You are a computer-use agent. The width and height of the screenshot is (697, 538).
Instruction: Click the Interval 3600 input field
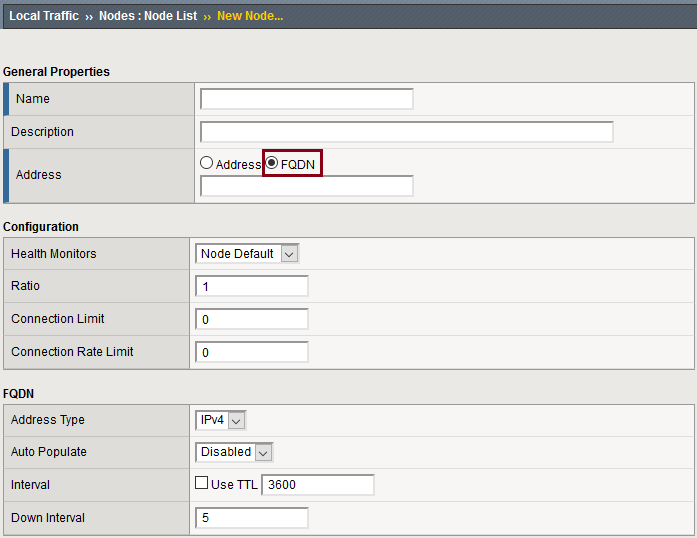pos(317,485)
